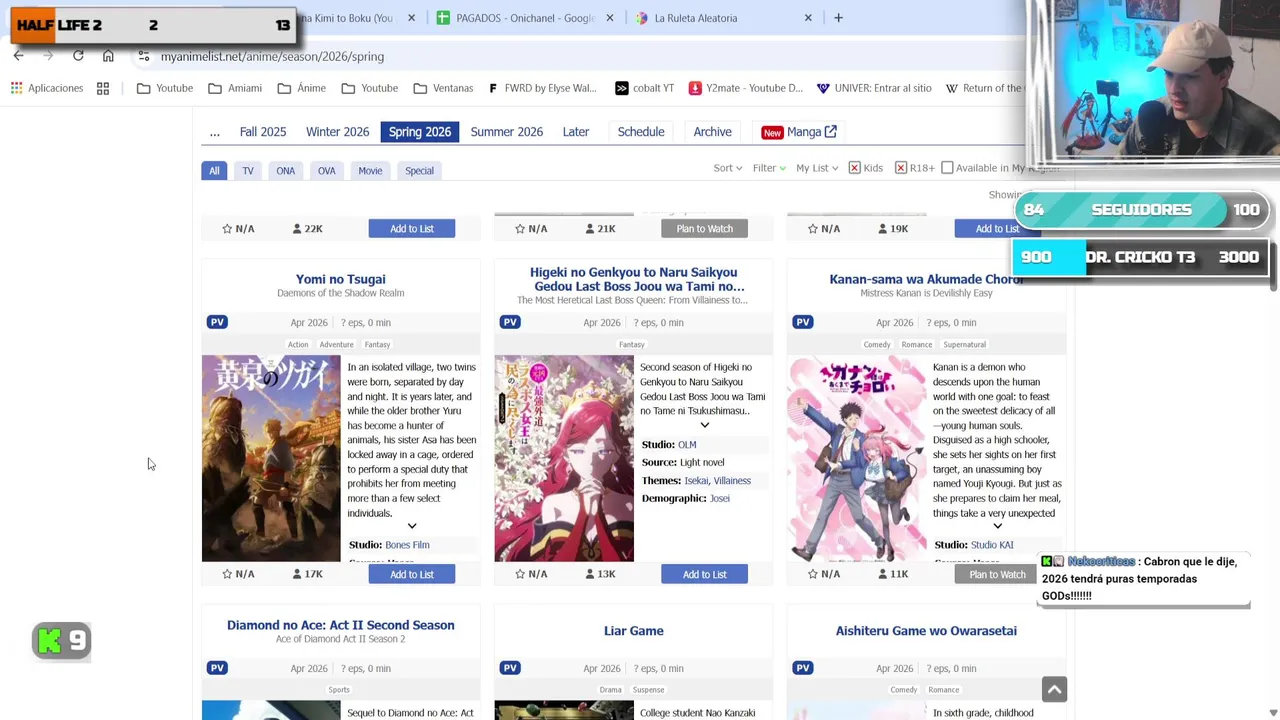Open the Amiami bookmark folder
This screenshot has height=720, width=1280.
235,88
